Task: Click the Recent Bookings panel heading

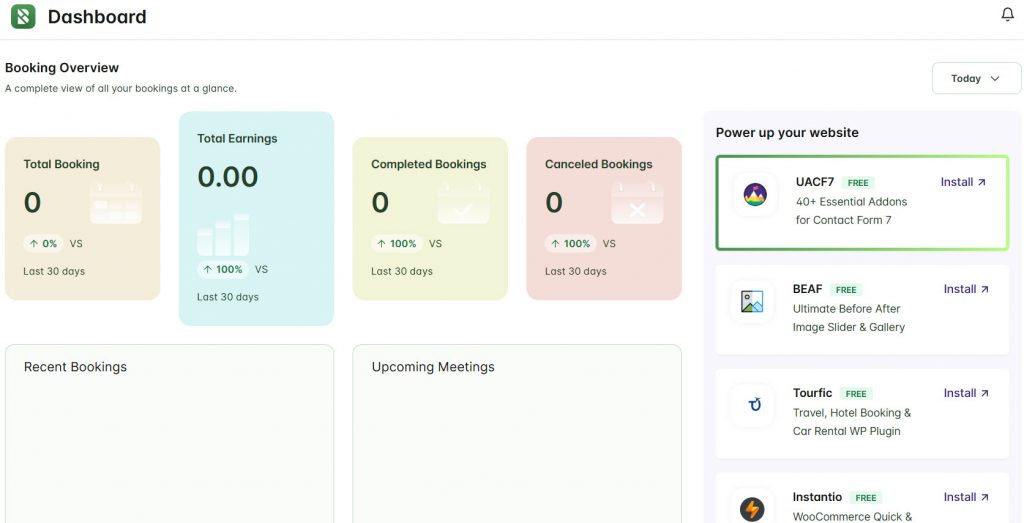Action: [x=75, y=367]
